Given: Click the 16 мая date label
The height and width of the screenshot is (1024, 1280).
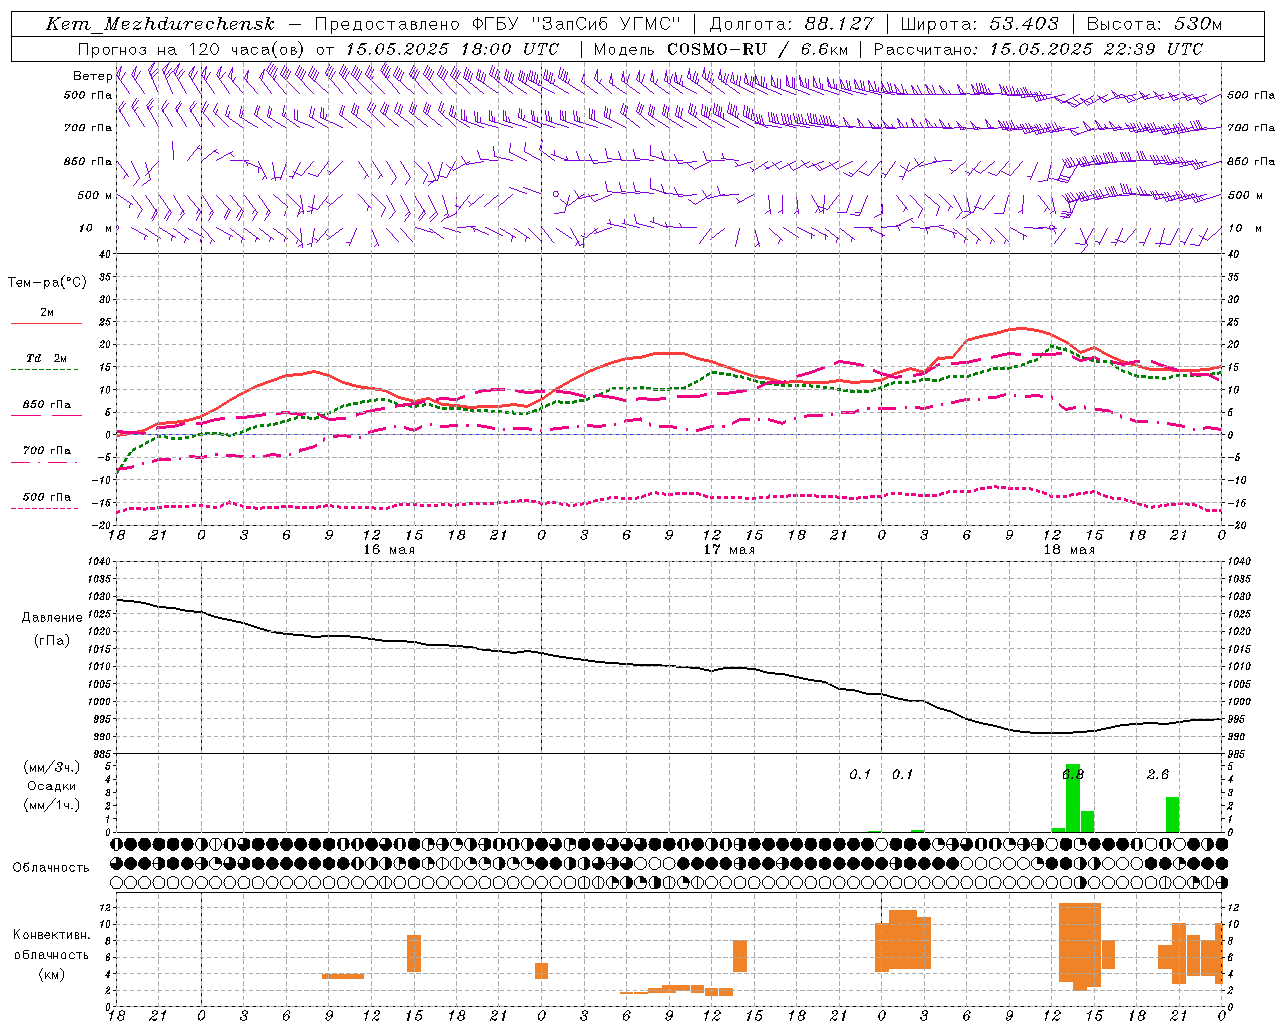Looking at the screenshot, I should tap(389, 550).
